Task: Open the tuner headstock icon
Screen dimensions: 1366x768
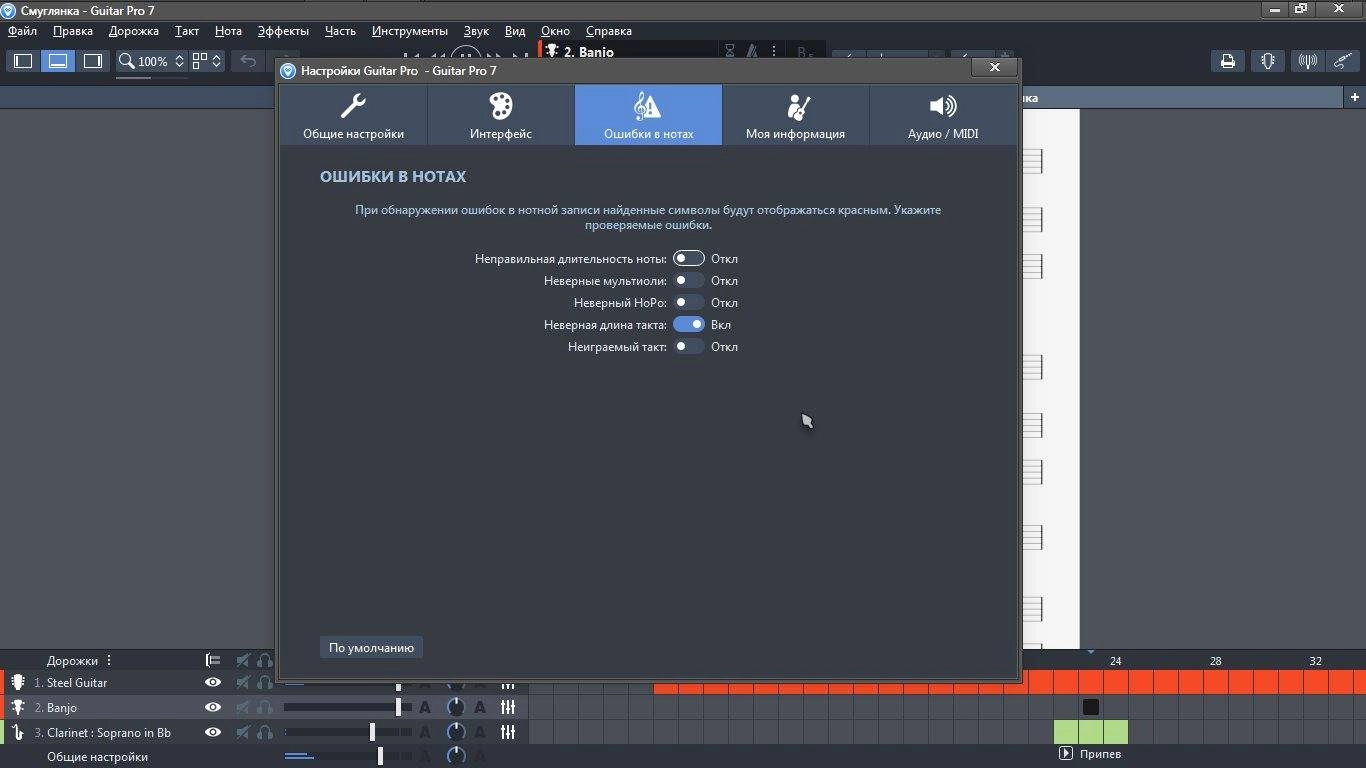Action: pyautogui.click(x=1268, y=61)
